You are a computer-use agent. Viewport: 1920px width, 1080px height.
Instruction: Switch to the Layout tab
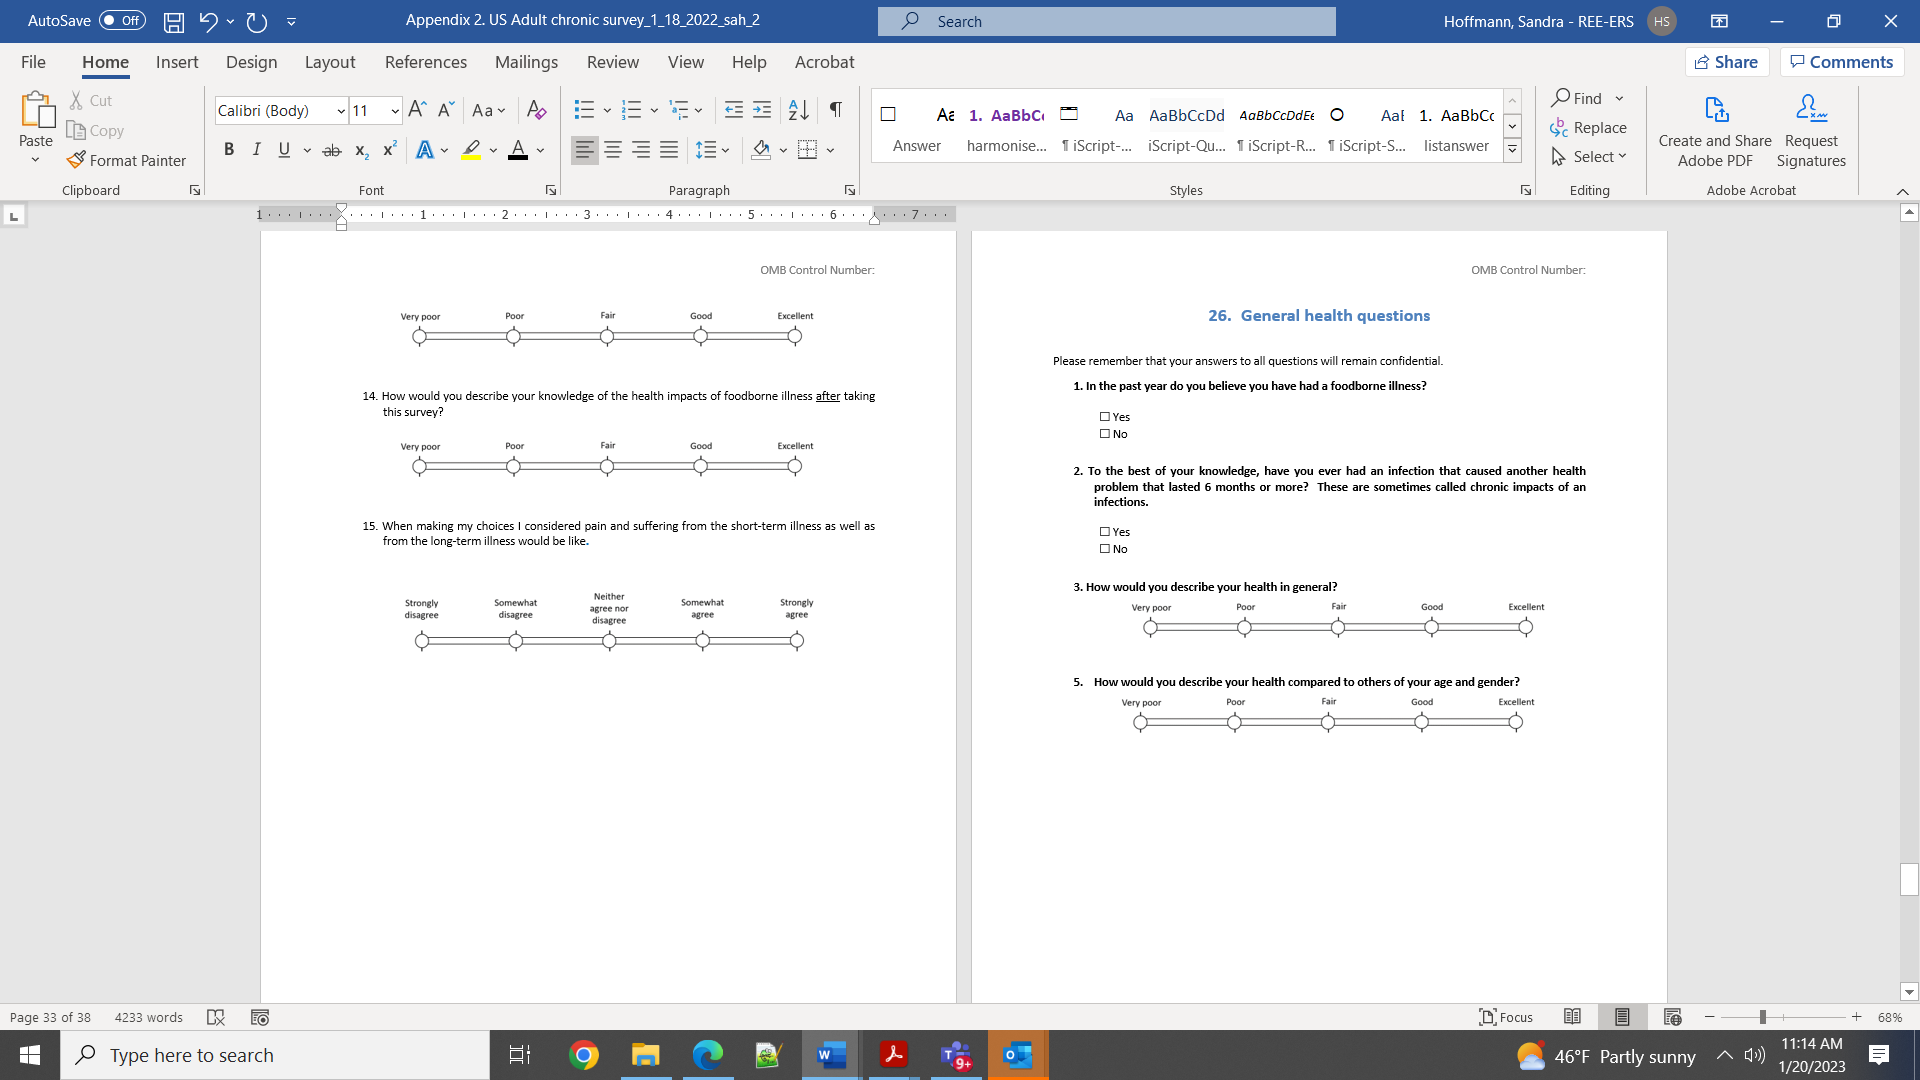pyautogui.click(x=329, y=62)
